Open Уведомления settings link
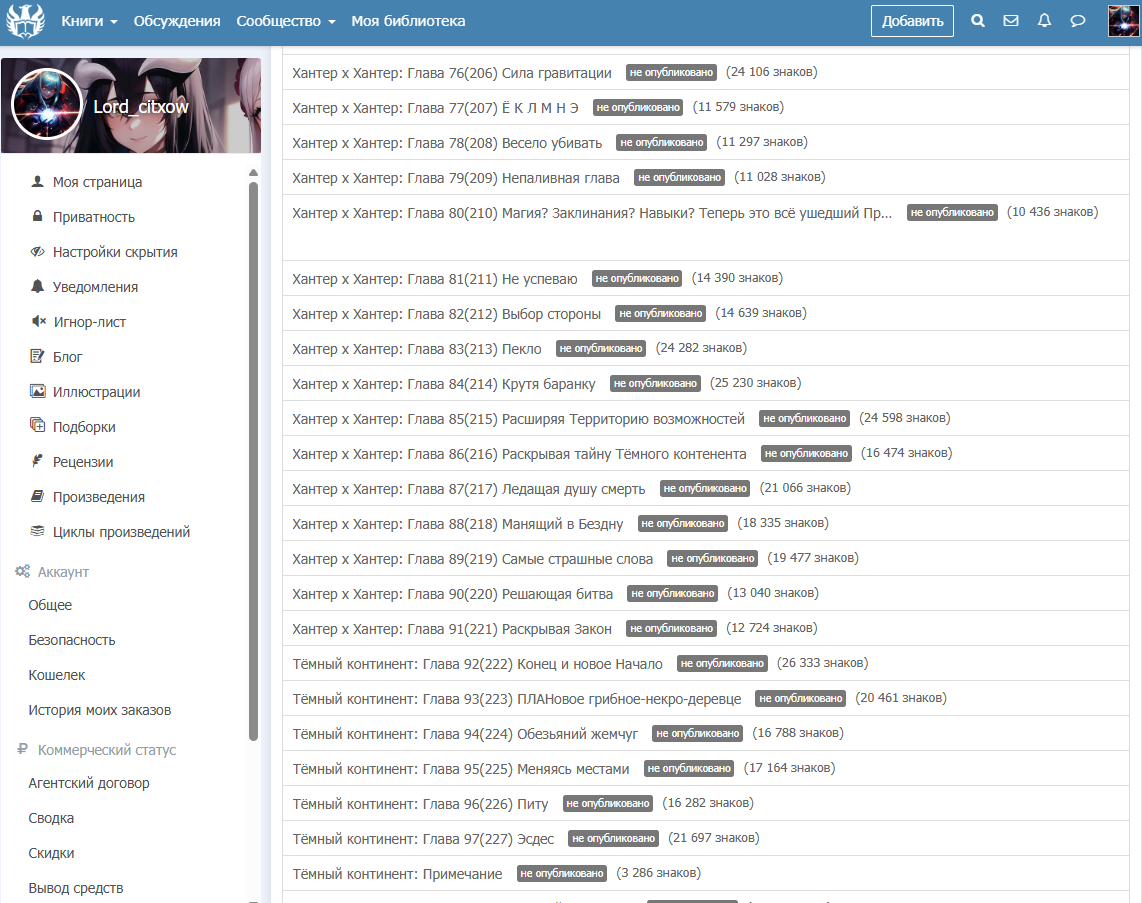The height and width of the screenshot is (903, 1142). (95, 287)
